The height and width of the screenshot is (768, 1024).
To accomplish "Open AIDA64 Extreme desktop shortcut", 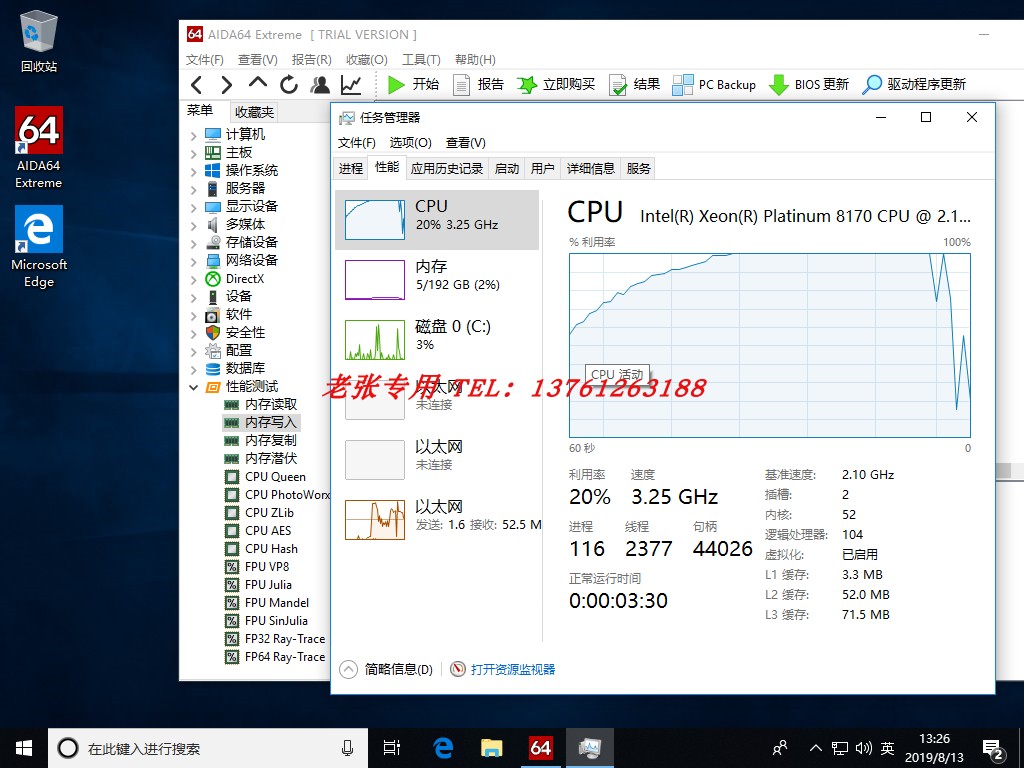I will pos(39,148).
